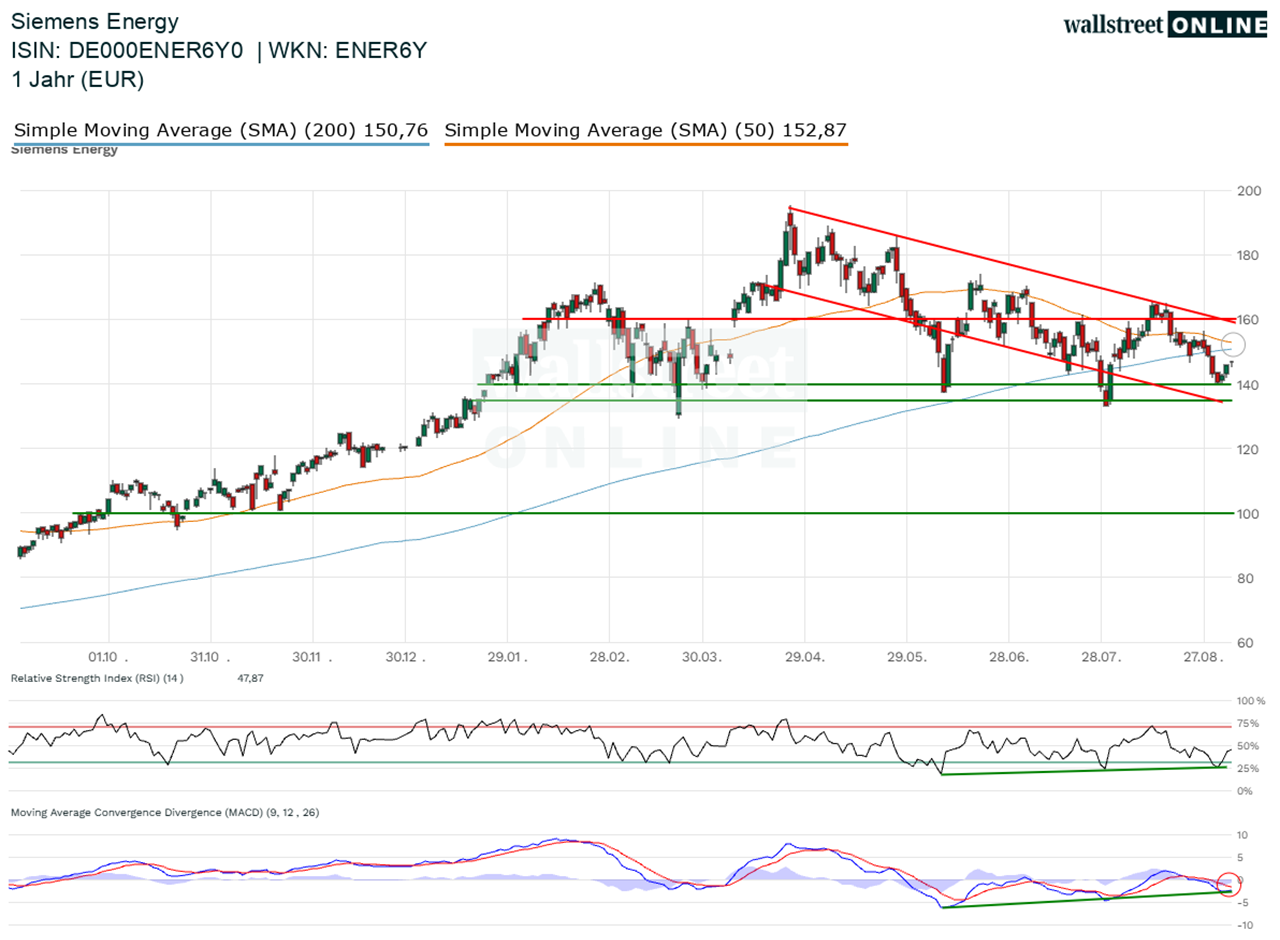Click the Relative Strength Index (RSI) (14) label
This screenshot has height=940, width=1280.
[x=96, y=678]
